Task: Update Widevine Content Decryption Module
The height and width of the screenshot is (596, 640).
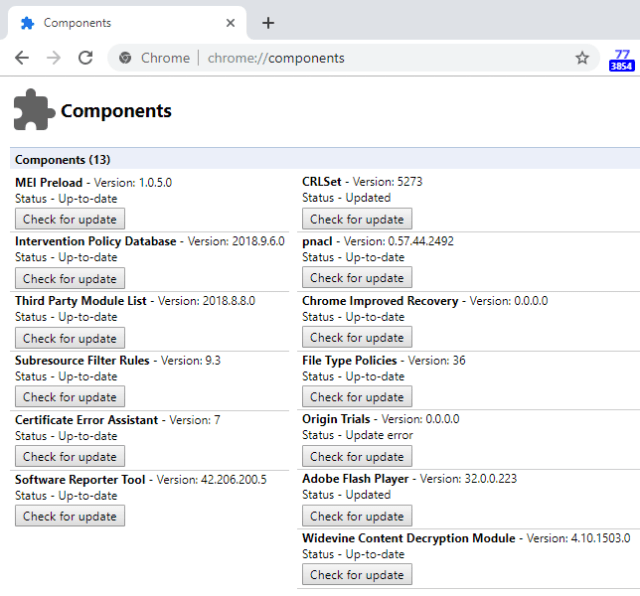Action: [357, 575]
